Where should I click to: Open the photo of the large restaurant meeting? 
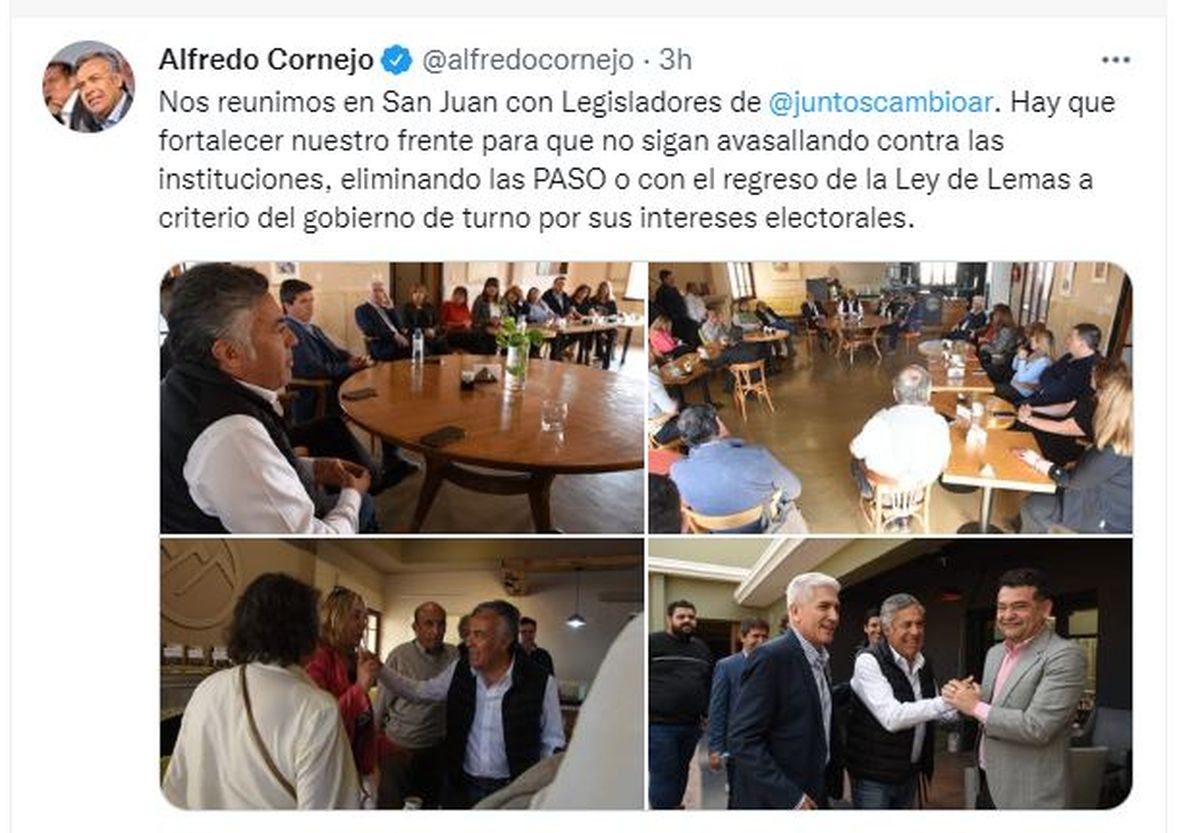pyautogui.click(x=890, y=397)
